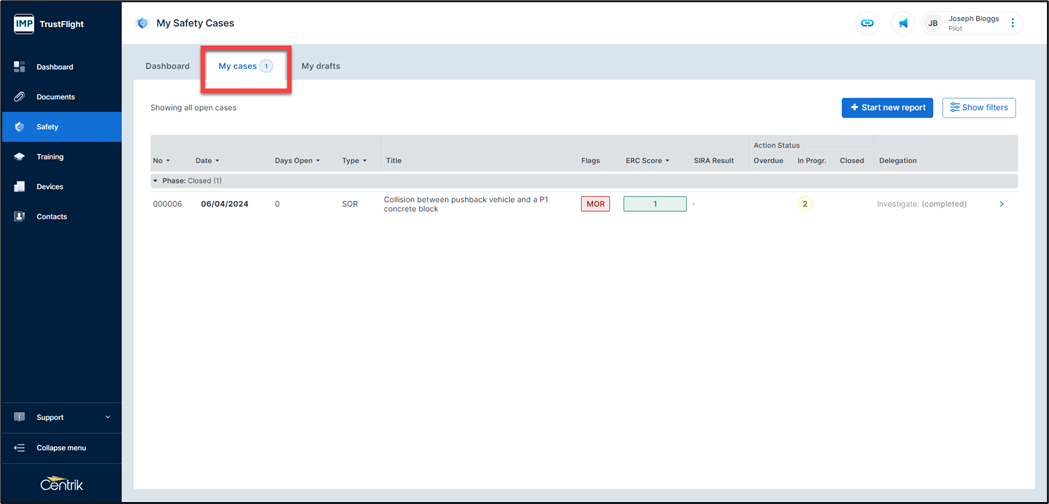This screenshot has width=1049, height=504.
Task: Go to Training in the sidebar
Action: [x=50, y=157]
